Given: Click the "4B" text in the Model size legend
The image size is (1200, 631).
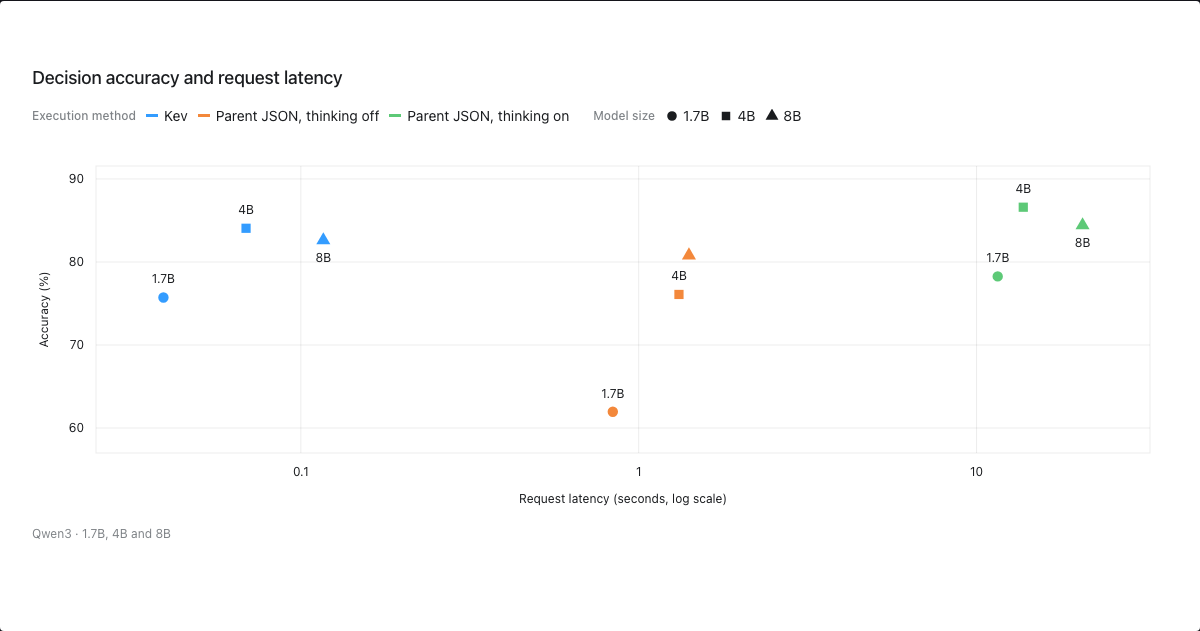Looking at the screenshot, I should pos(746,116).
